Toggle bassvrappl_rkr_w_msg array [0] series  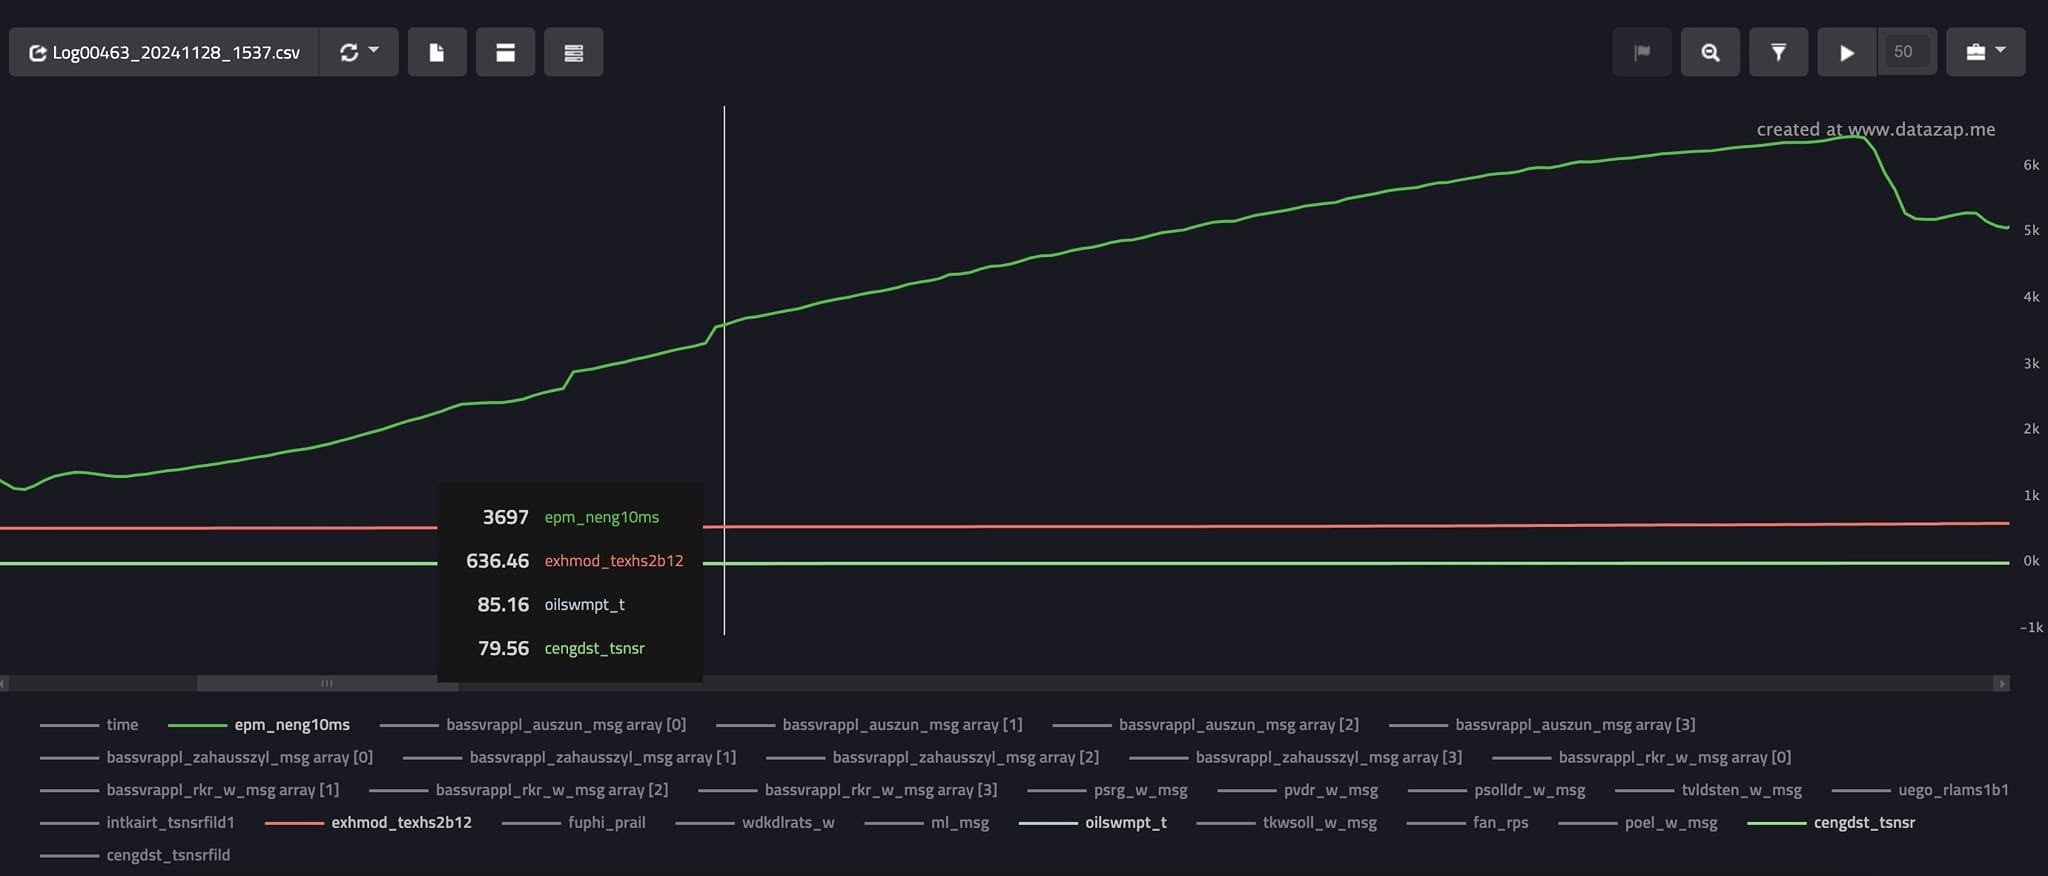click(1642, 758)
